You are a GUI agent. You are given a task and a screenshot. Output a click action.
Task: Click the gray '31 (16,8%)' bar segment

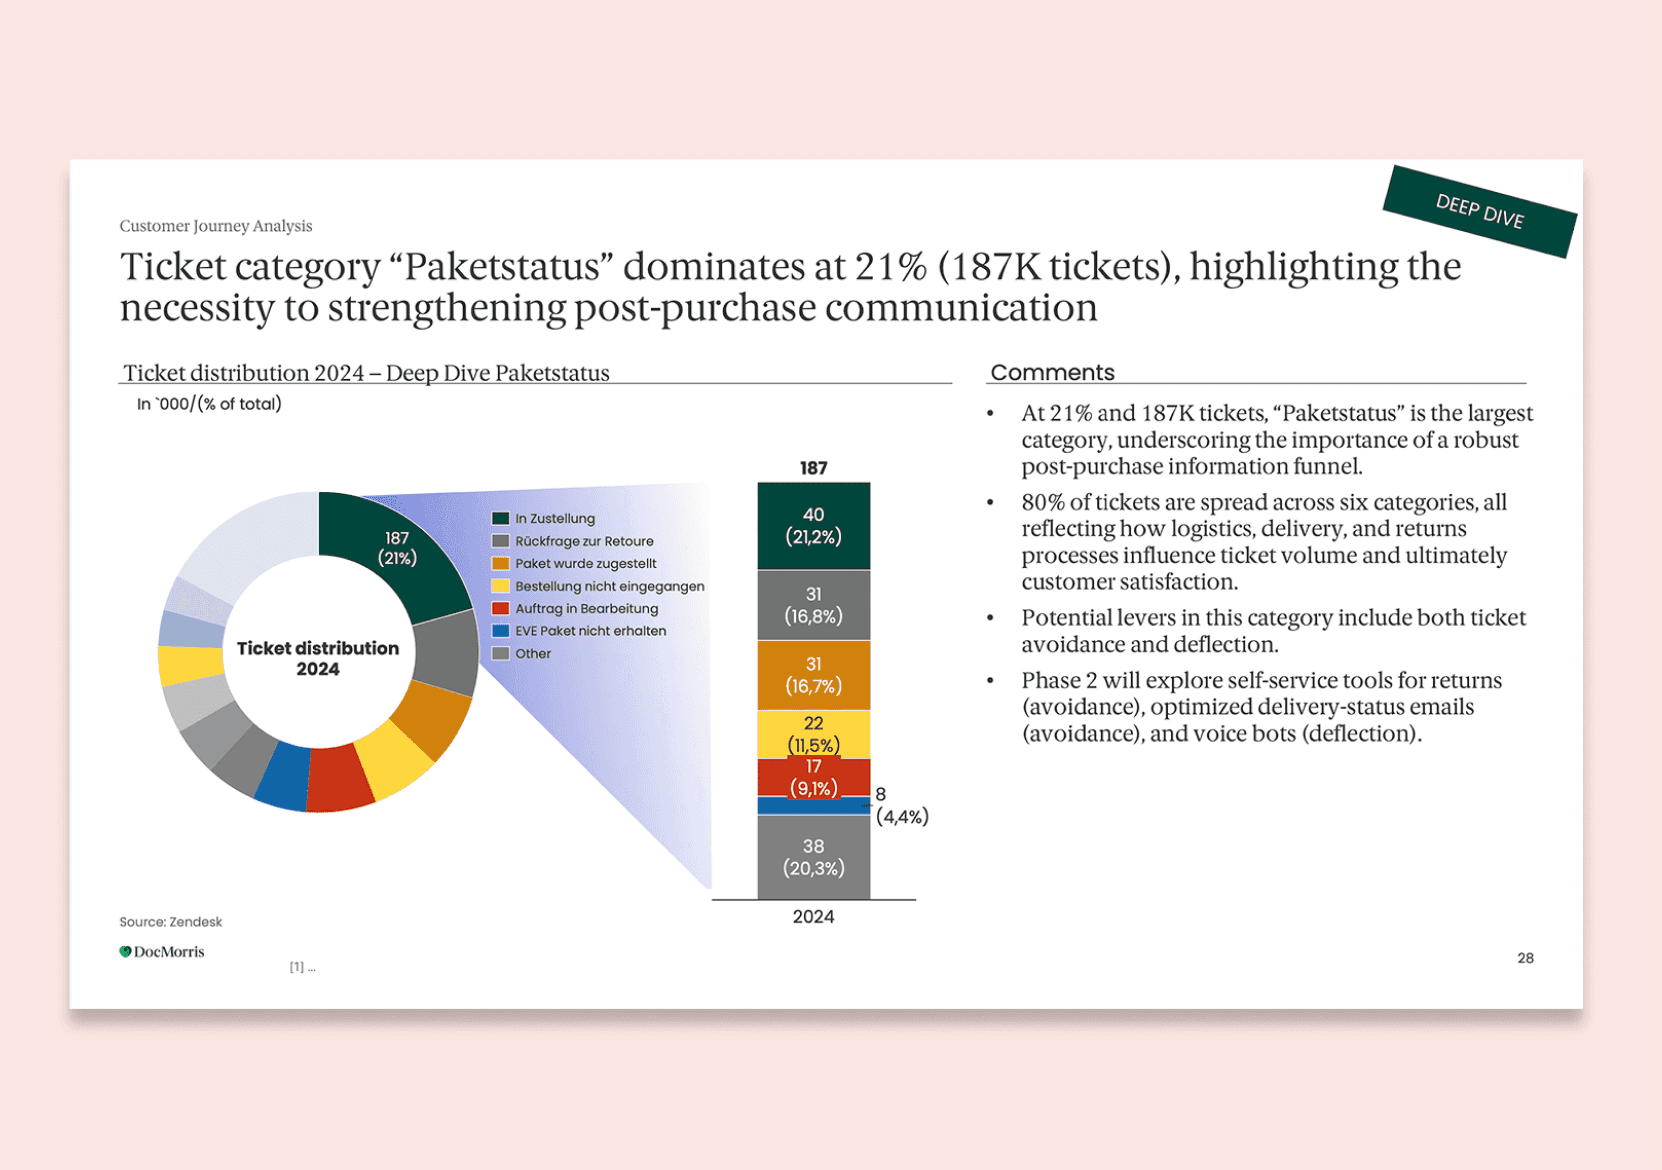tap(813, 605)
